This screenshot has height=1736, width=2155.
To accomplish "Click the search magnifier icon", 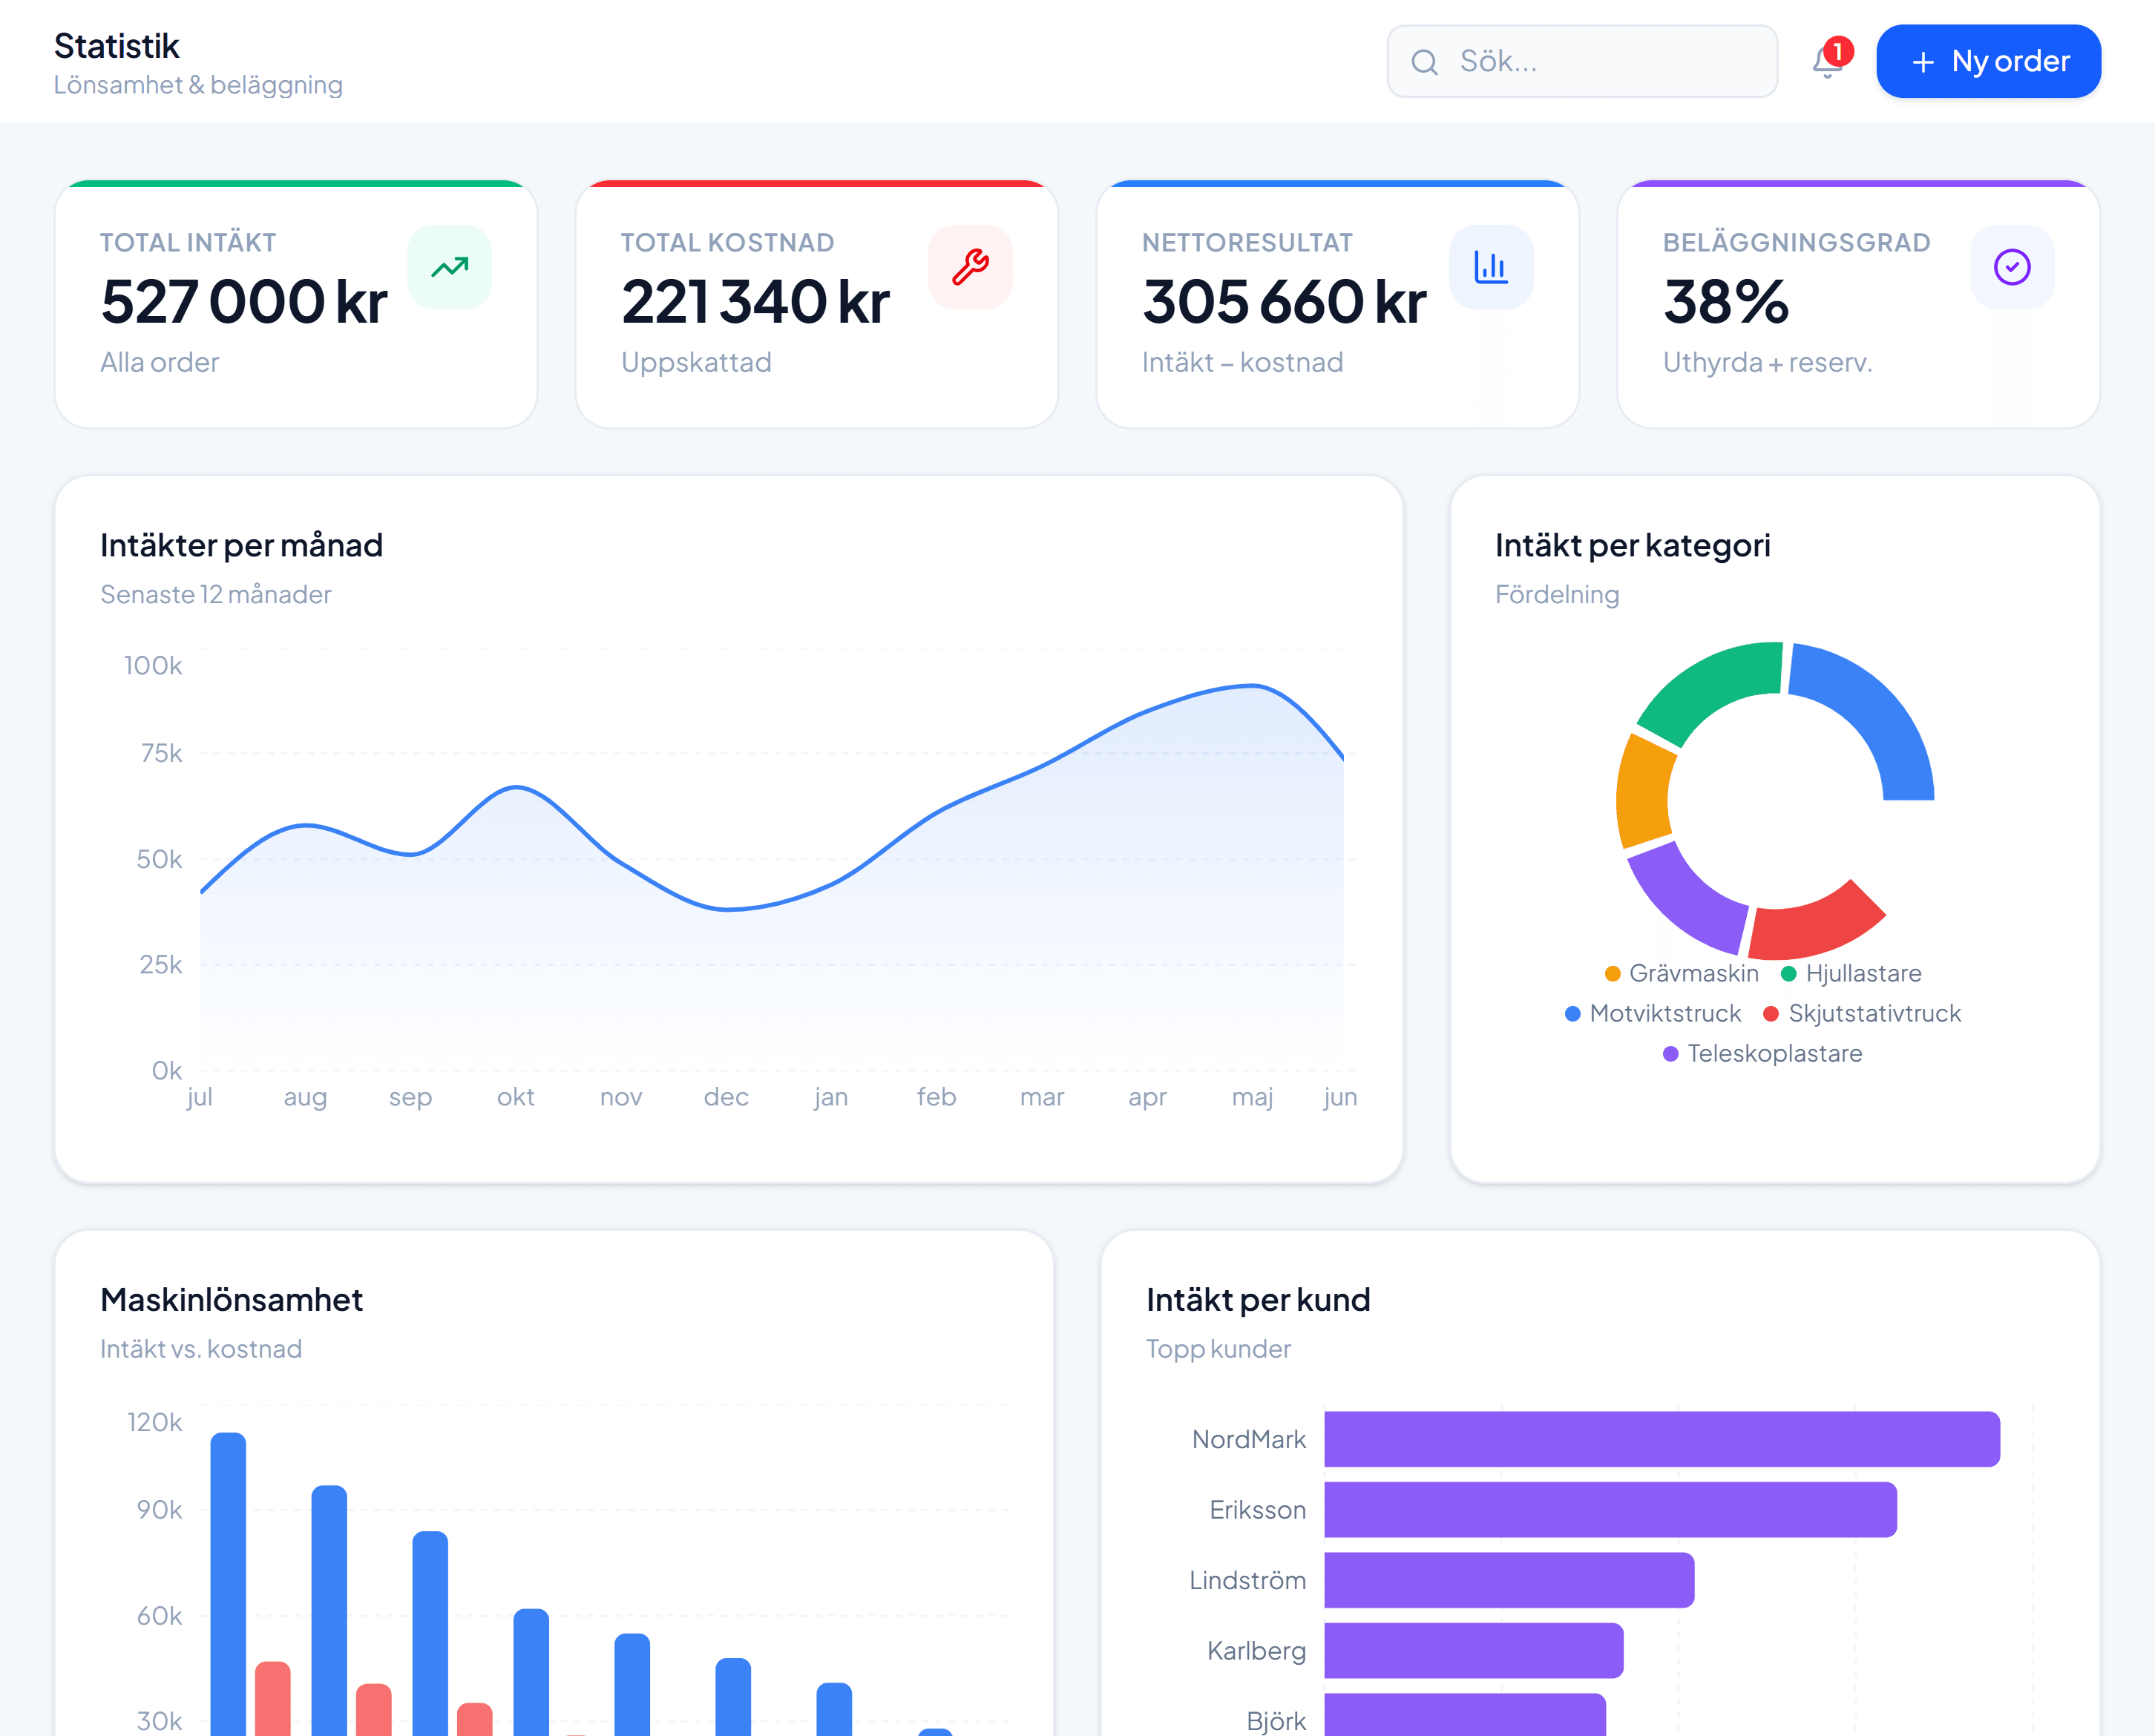I will 1424,62.
